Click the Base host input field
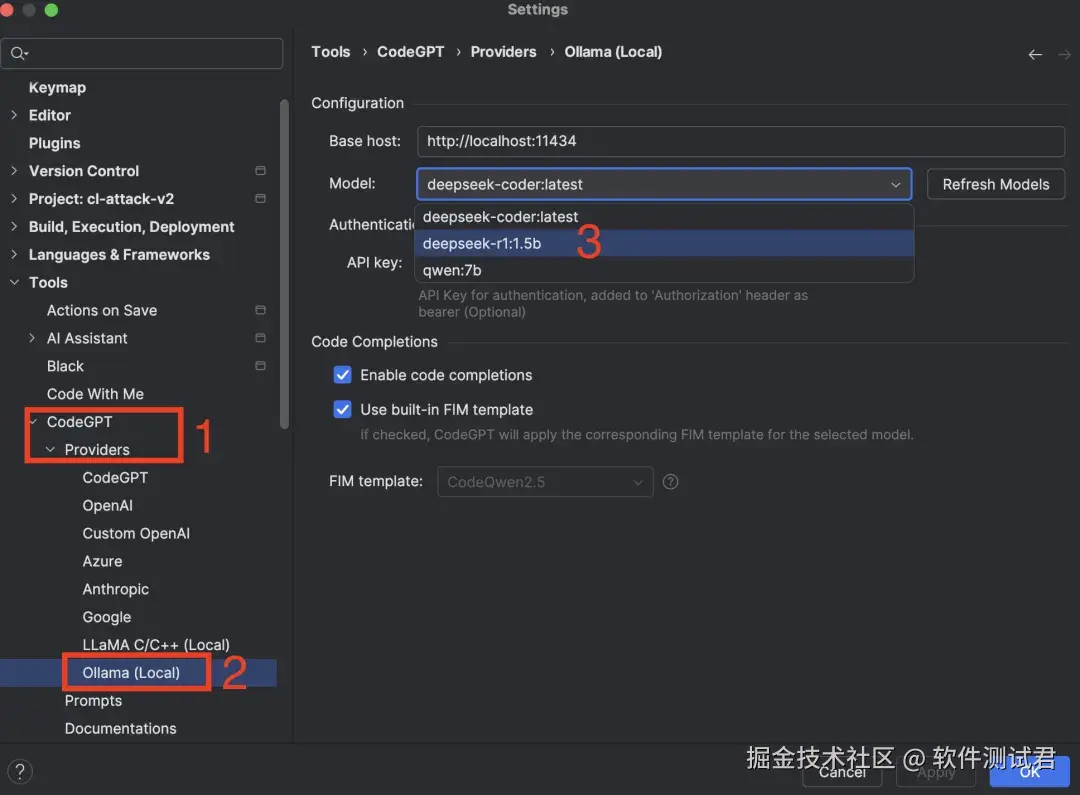Image resolution: width=1080 pixels, height=795 pixels. [x=740, y=141]
